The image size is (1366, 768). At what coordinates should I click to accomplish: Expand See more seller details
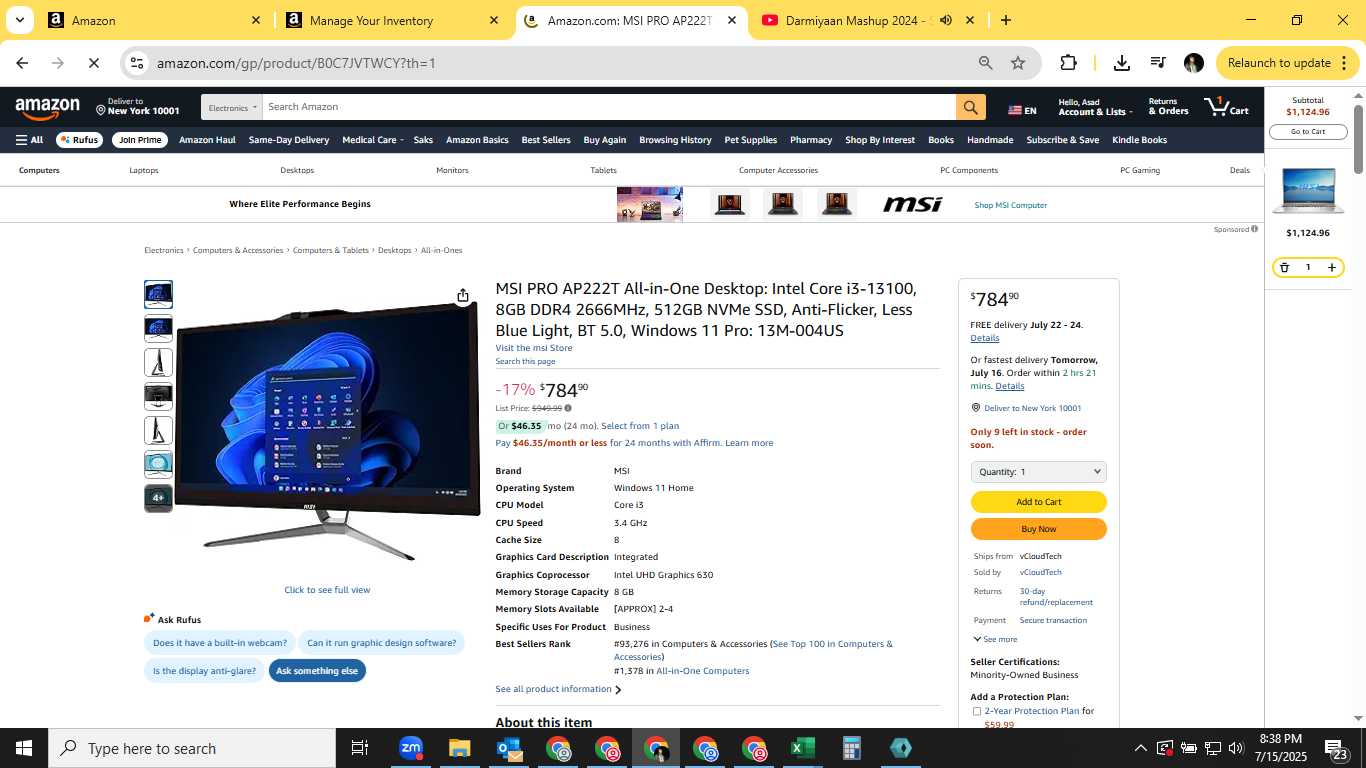click(x=995, y=639)
